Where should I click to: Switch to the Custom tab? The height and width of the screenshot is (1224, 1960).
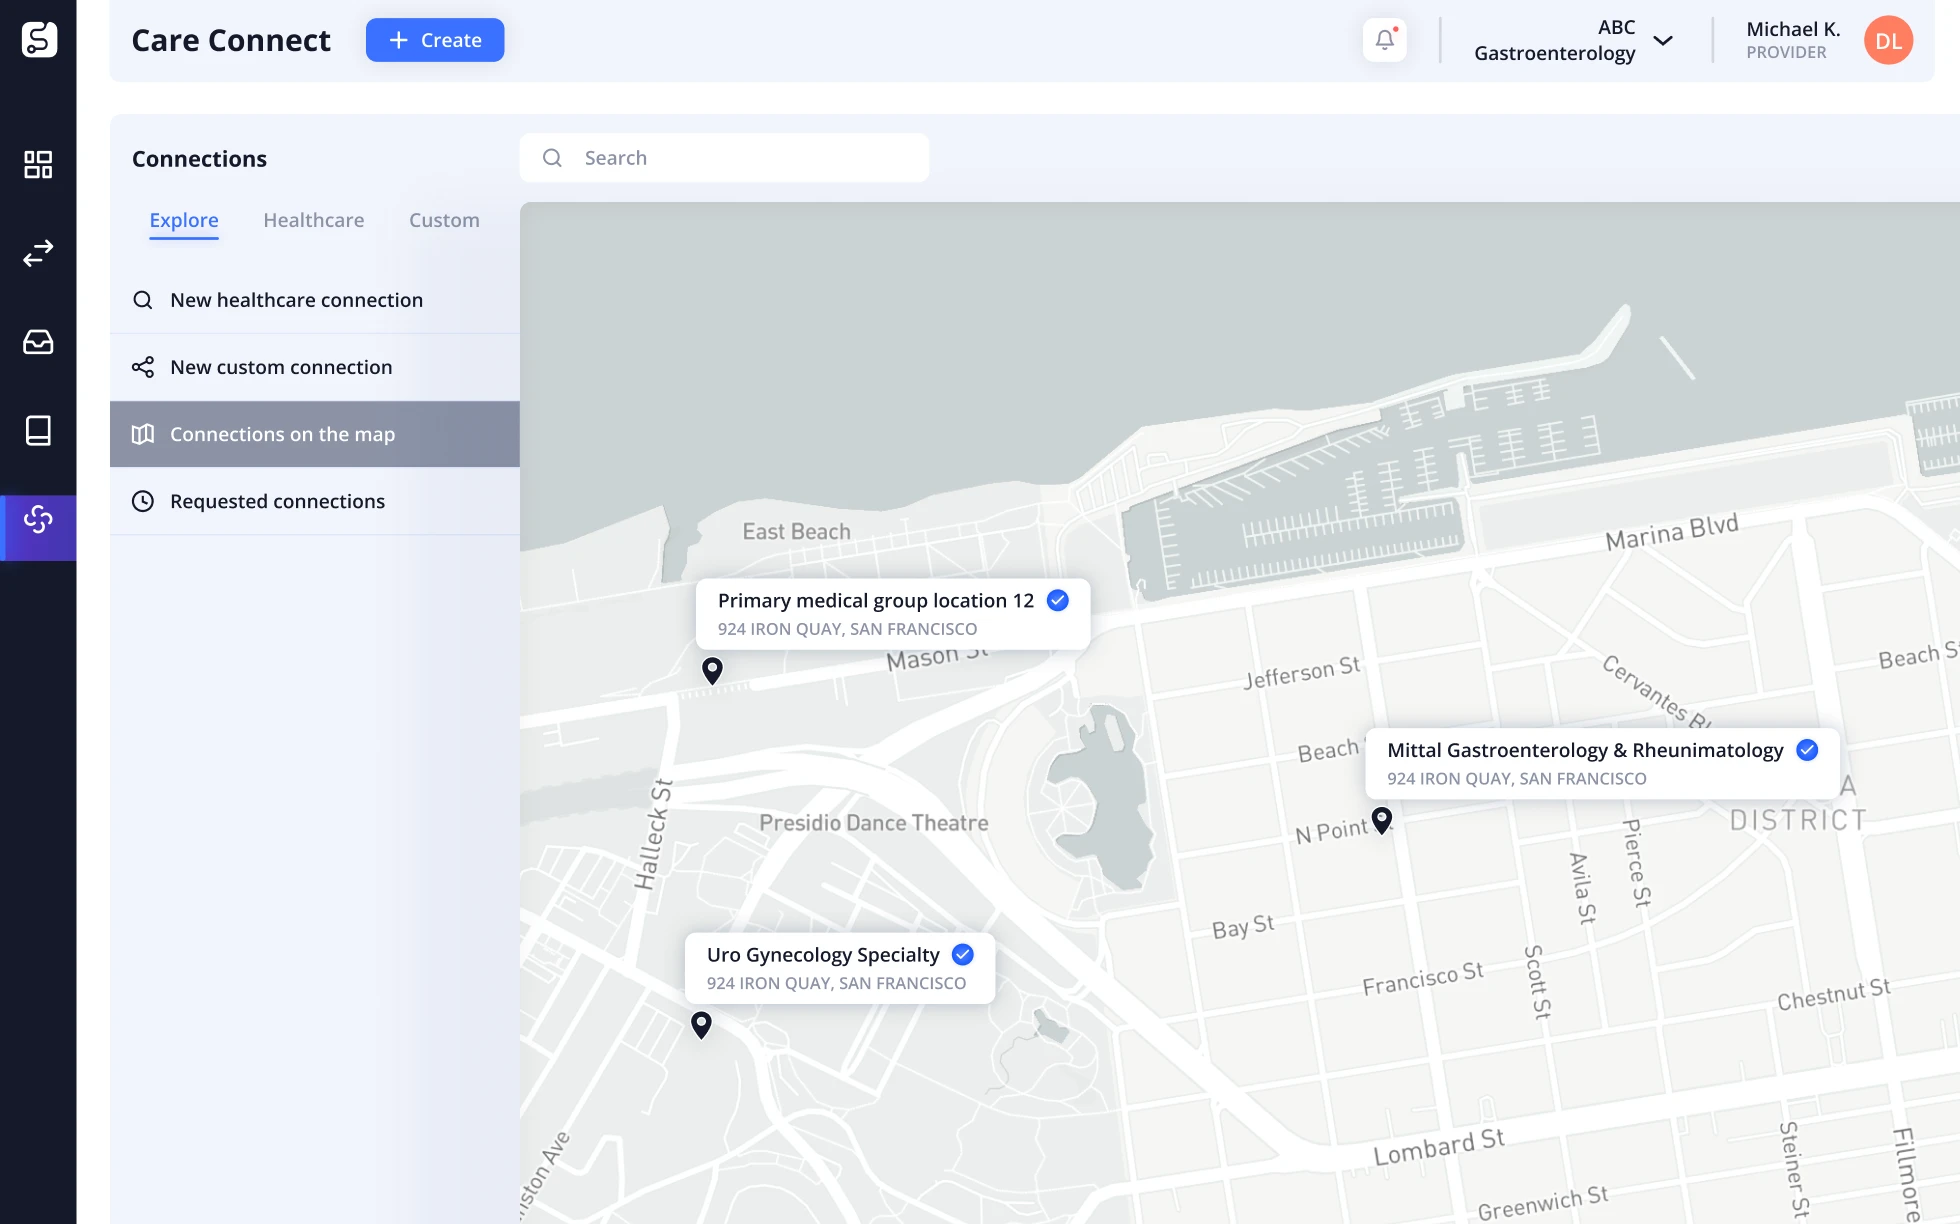click(x=444, y=220)
